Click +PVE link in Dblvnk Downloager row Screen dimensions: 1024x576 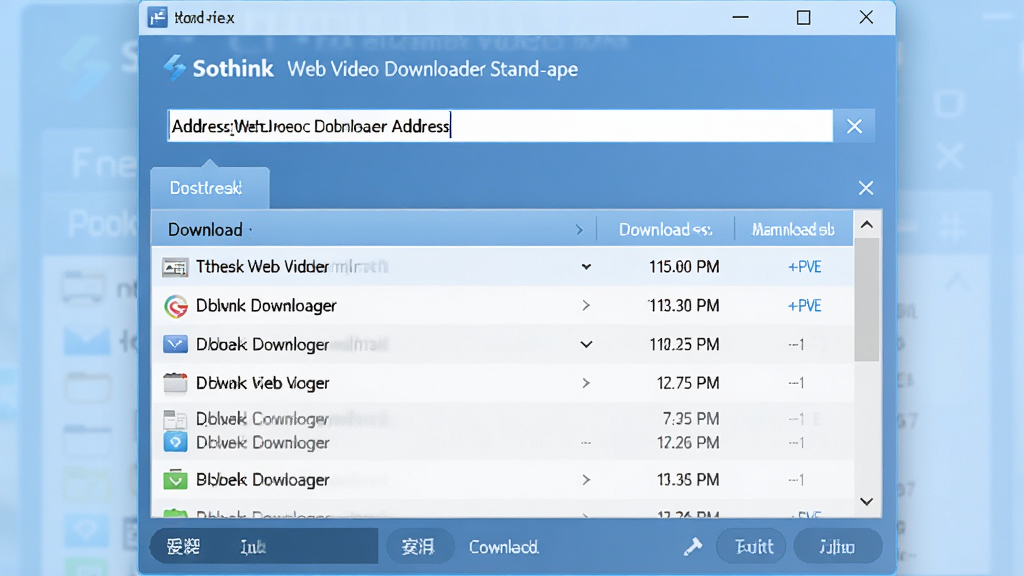(805, 306)
